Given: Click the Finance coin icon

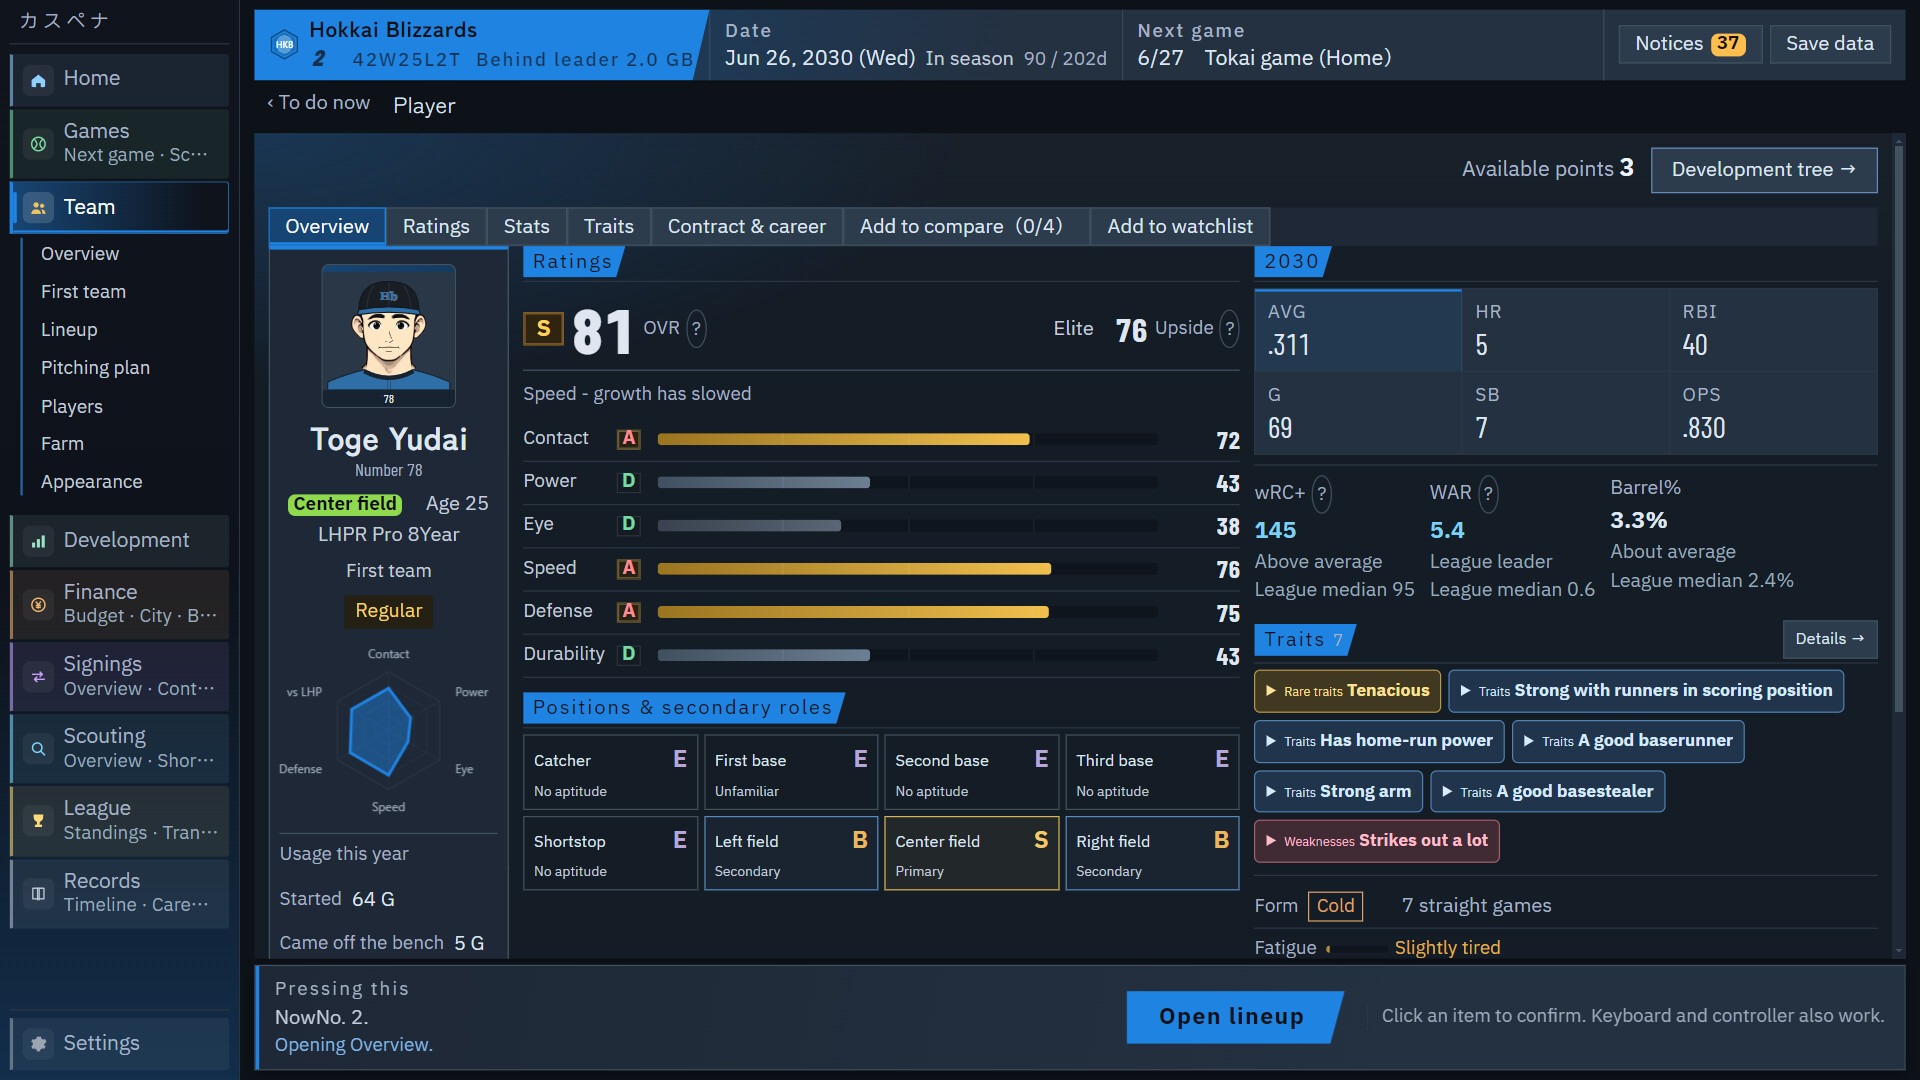Looking at the screenshot, I should [38, 604].
